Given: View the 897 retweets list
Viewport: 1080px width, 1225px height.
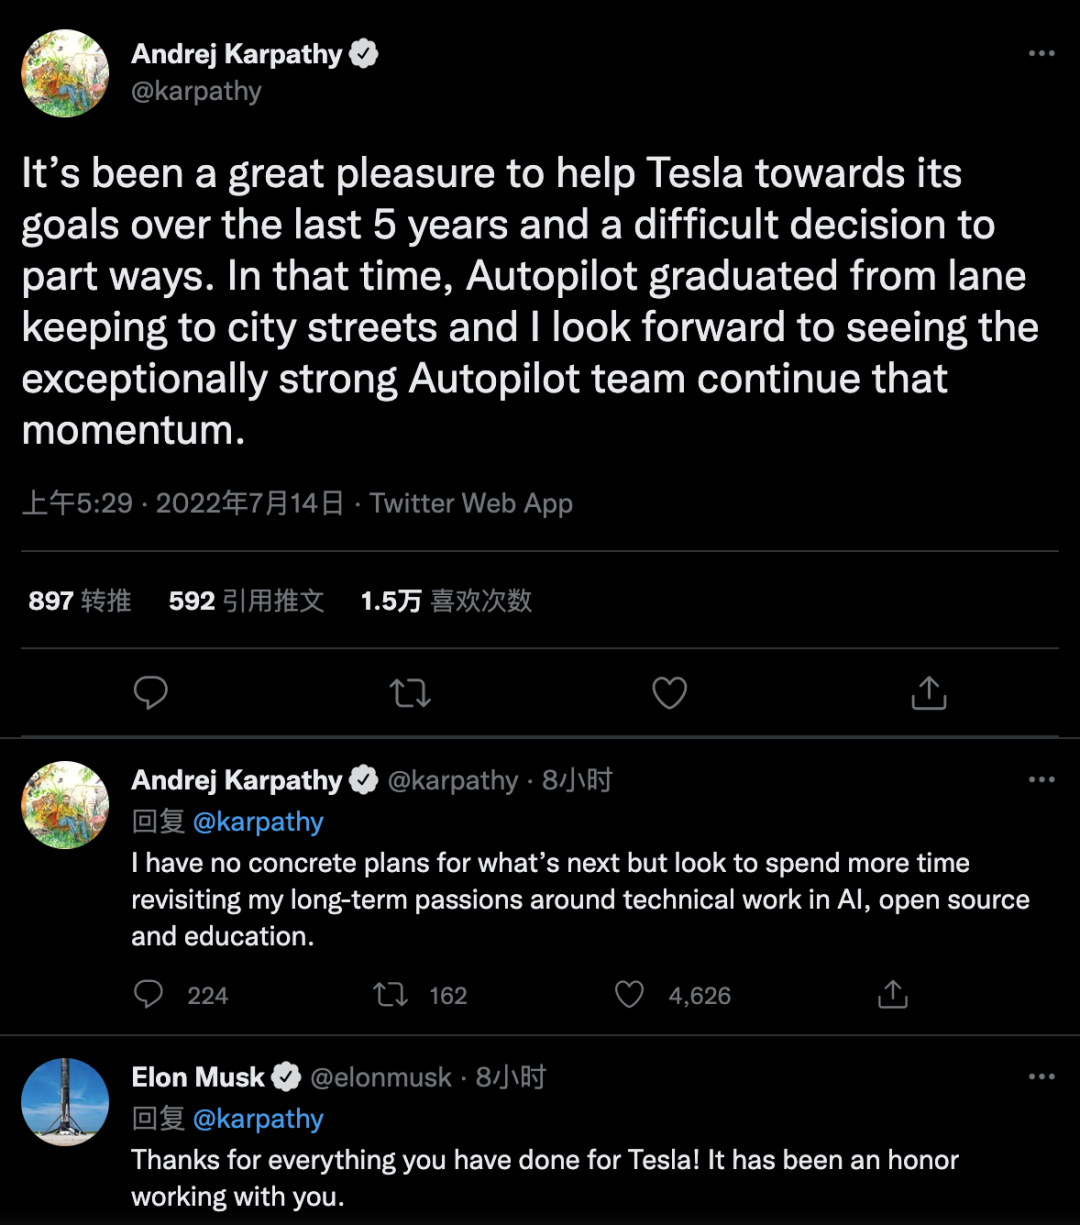Looking at the screenshot, I should [x=80, y=601].
